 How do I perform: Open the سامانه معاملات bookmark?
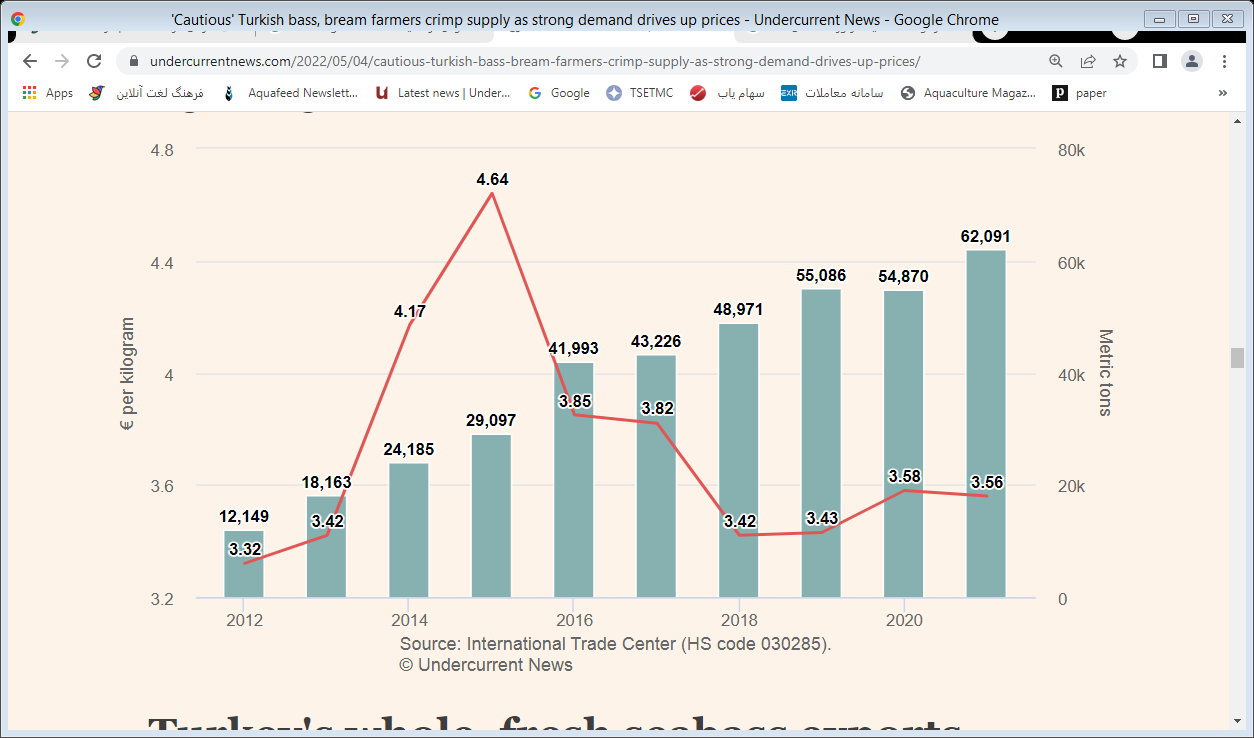(832, 93)
